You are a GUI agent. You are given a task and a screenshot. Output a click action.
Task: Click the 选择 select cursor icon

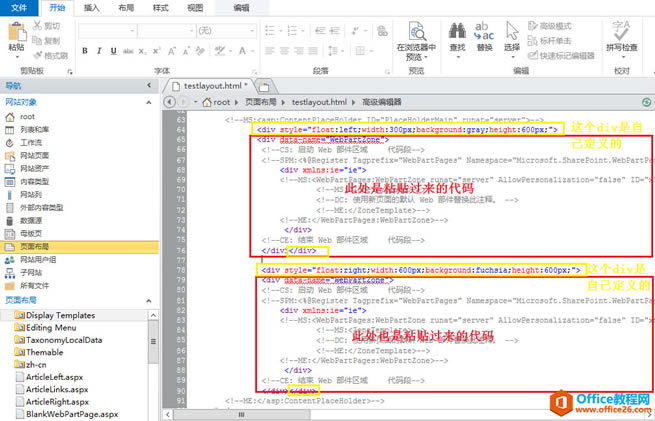coord(512,31)
